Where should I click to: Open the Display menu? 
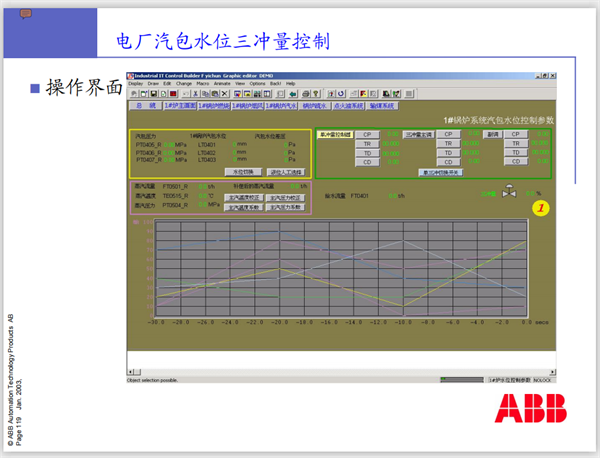click(x=135, y=83)
